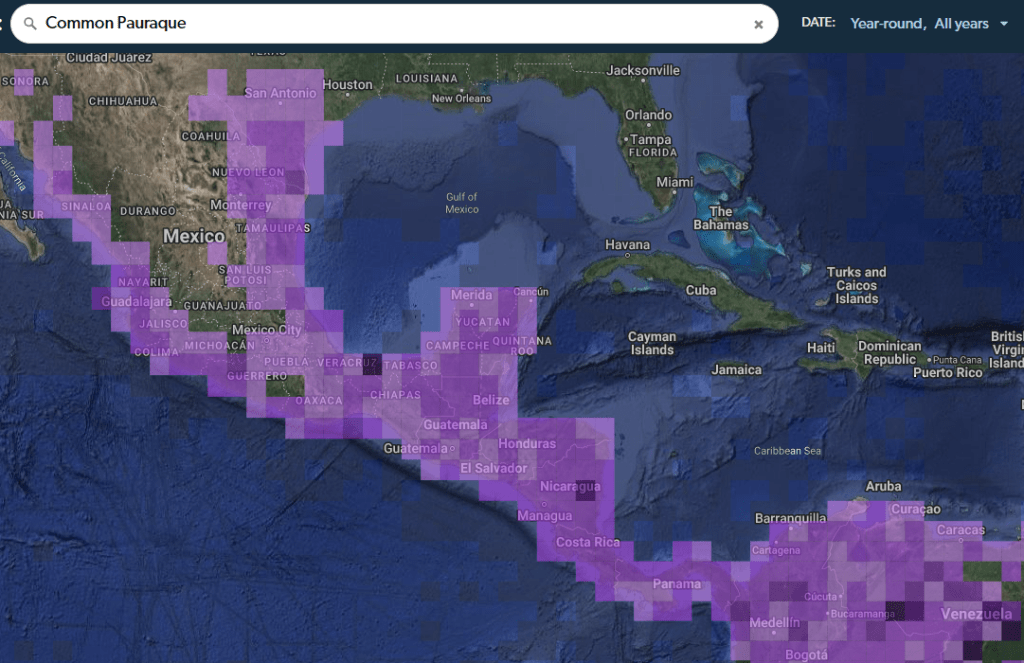Click the dark purple cell near Veracruz
The height and width of the screenshot is (663, 1024).
[x=371, y=364]
